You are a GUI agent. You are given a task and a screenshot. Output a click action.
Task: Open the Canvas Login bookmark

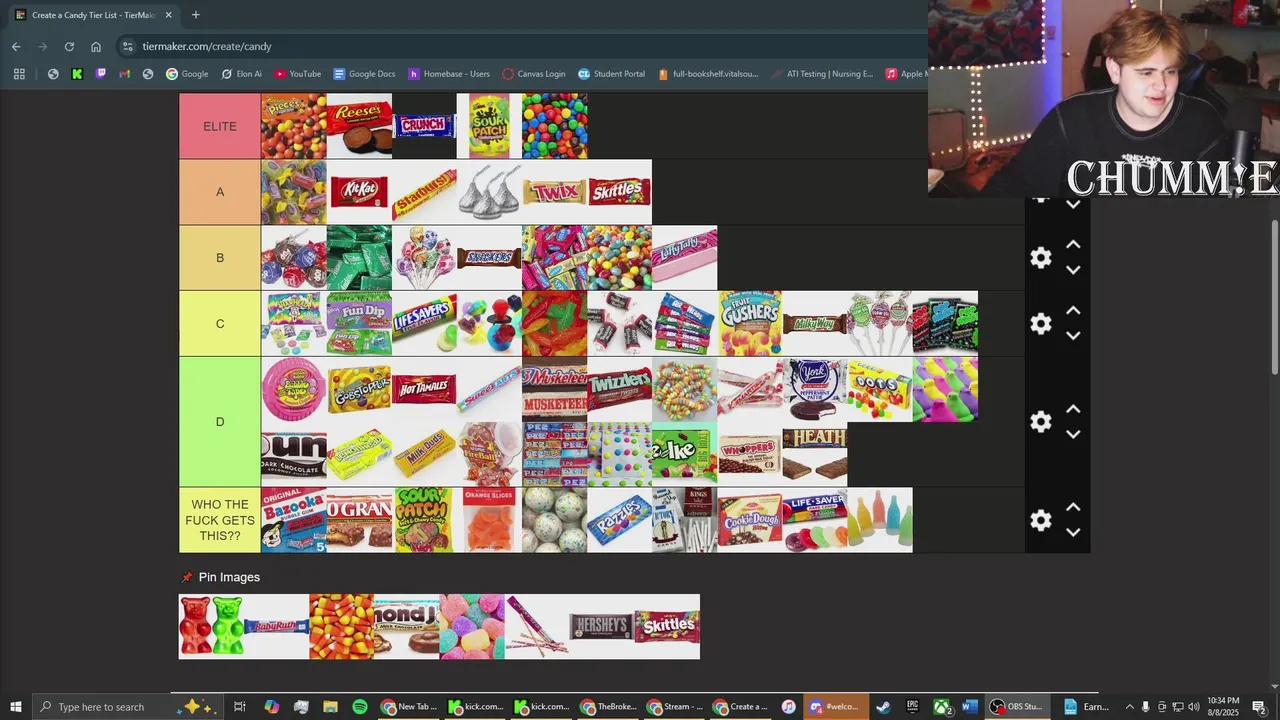(534, 73)
